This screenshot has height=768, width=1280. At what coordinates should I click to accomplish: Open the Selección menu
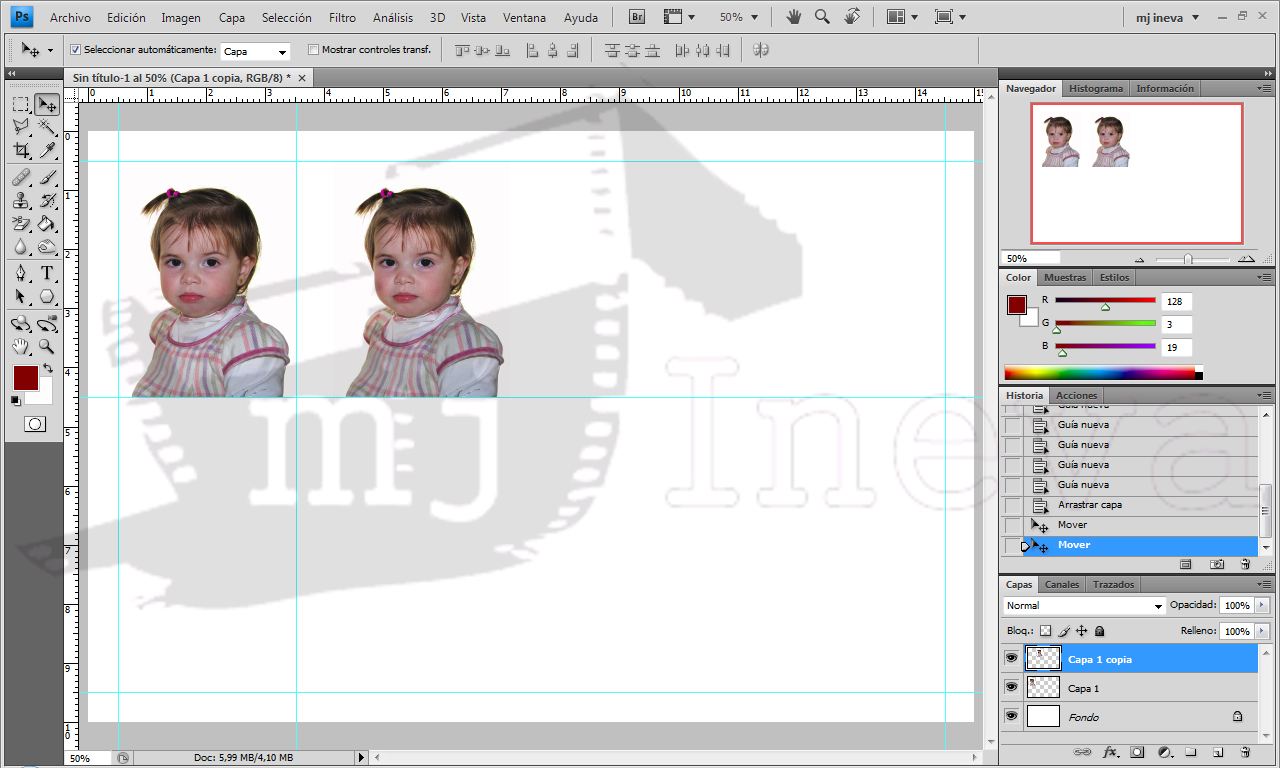coord(286,18)
